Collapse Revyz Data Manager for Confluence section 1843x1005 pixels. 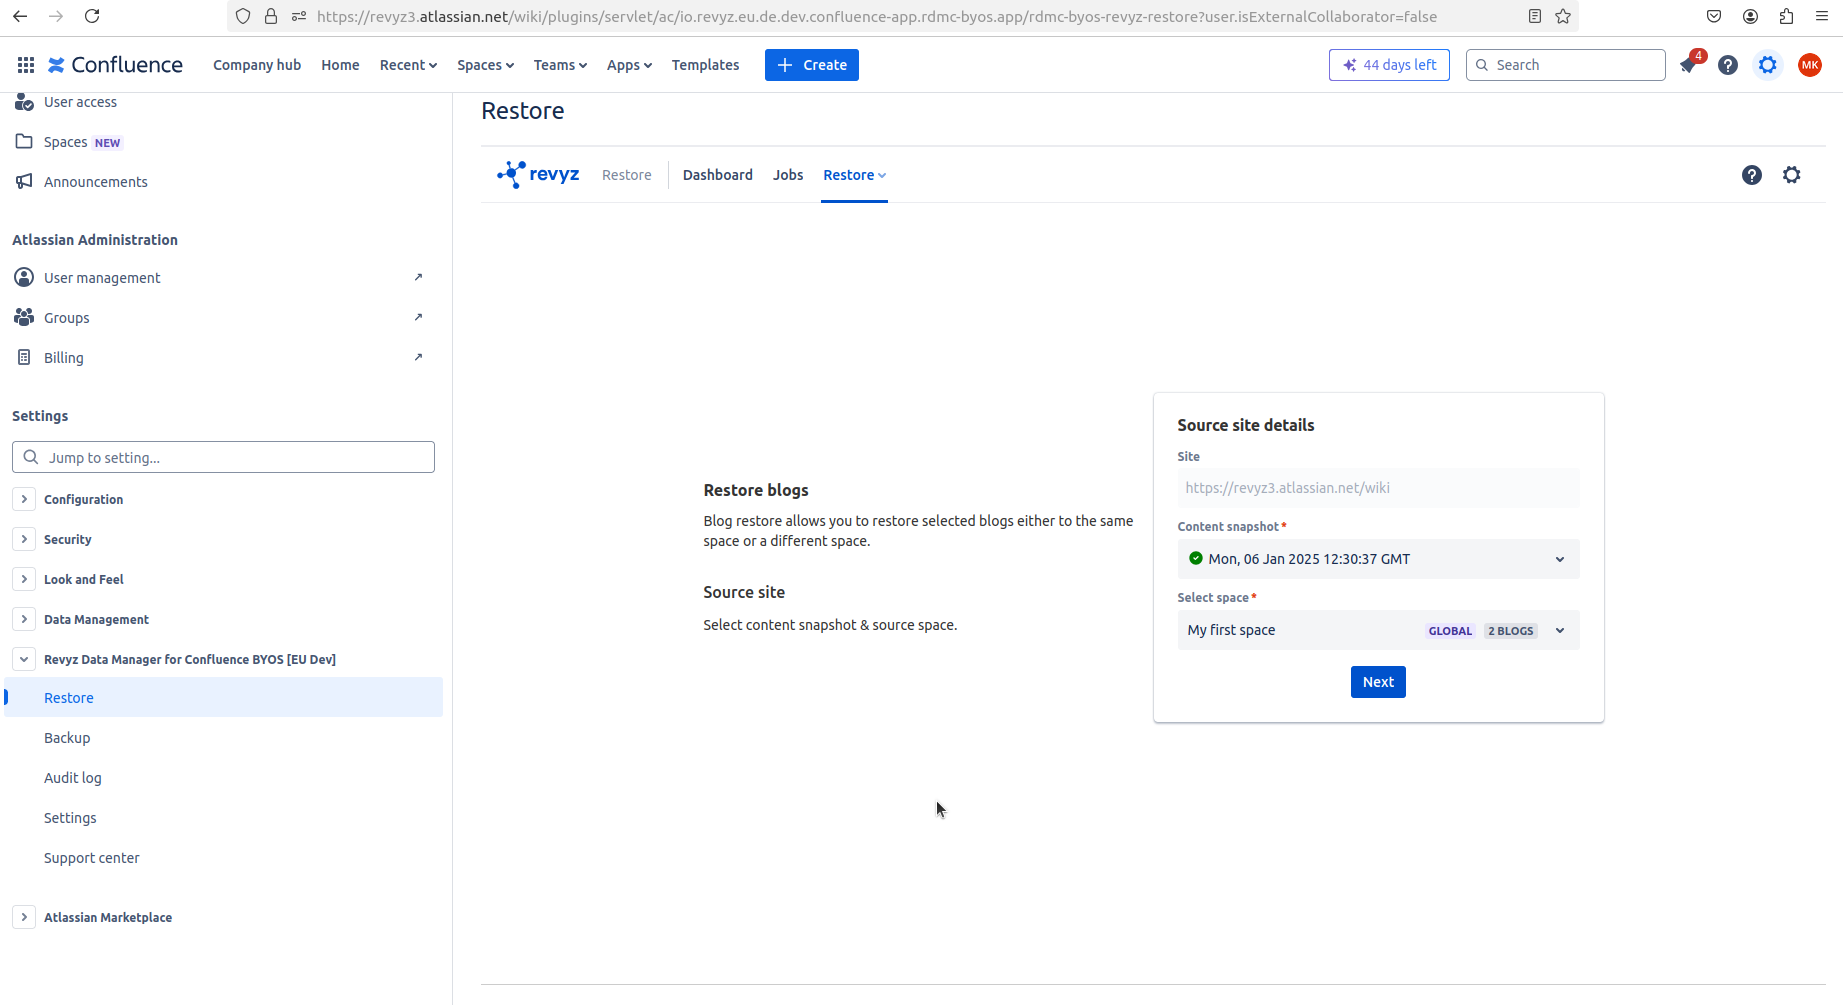coord(24,659)
